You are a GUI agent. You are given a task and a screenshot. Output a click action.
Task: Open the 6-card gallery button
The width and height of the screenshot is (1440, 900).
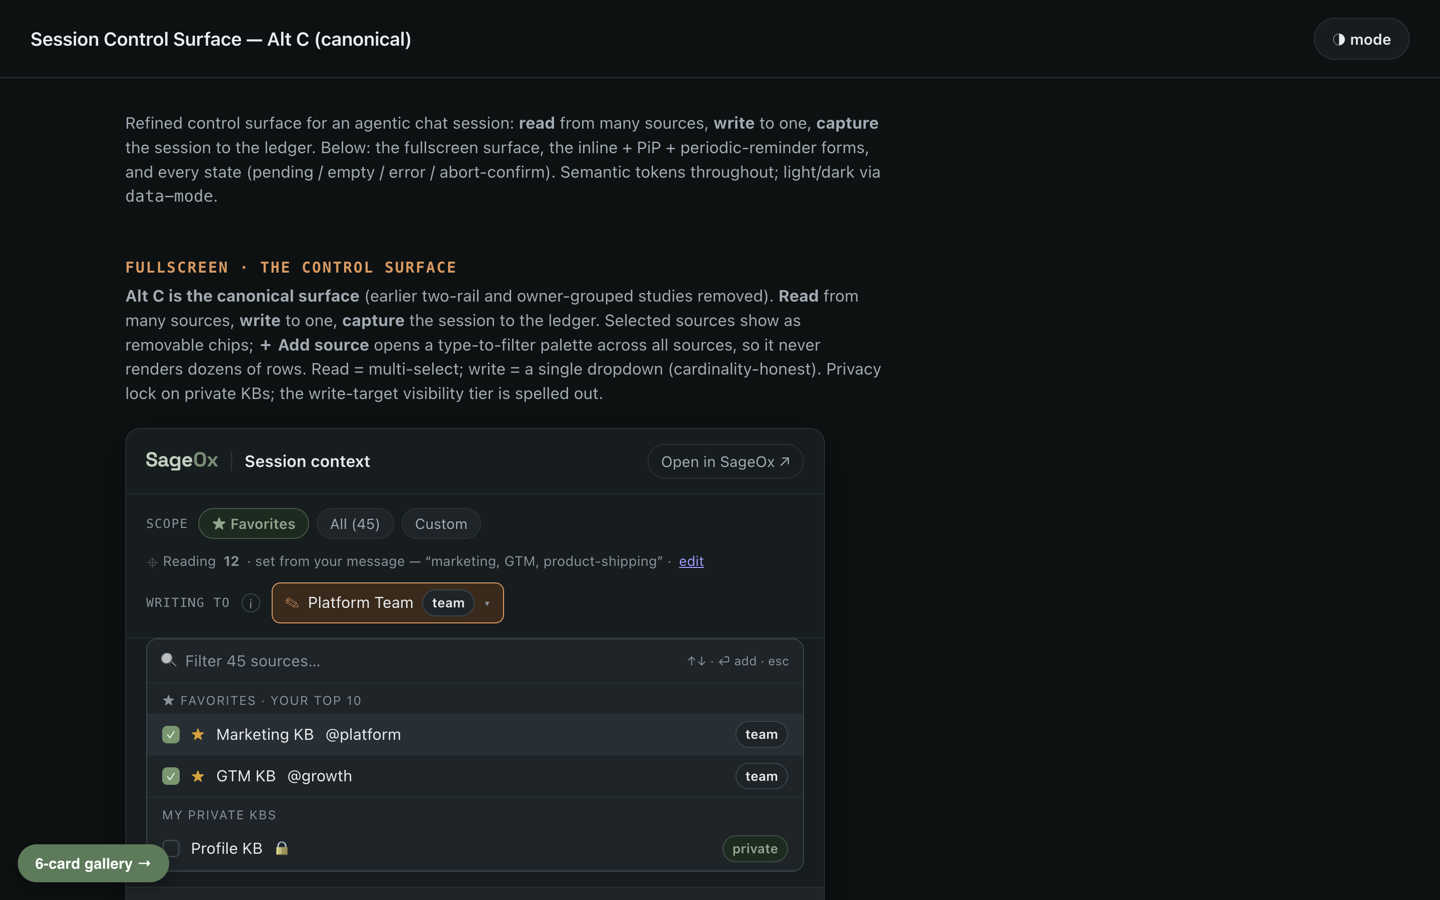[x=93, y=863]
